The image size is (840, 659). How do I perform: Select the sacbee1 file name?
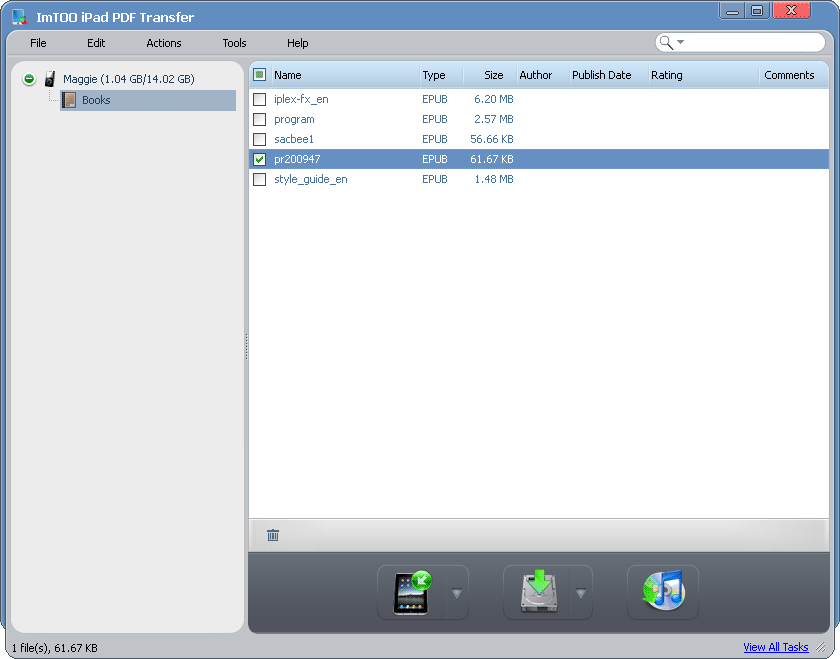(x=294, y=139)
